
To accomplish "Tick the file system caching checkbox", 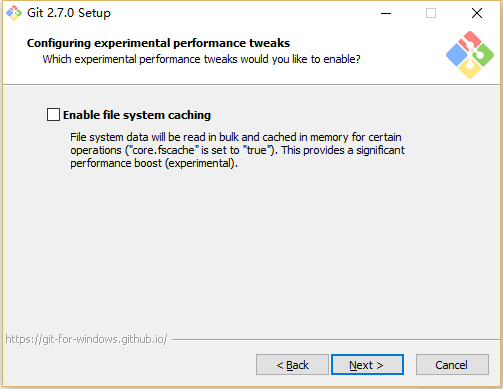I will click(53, 114).
